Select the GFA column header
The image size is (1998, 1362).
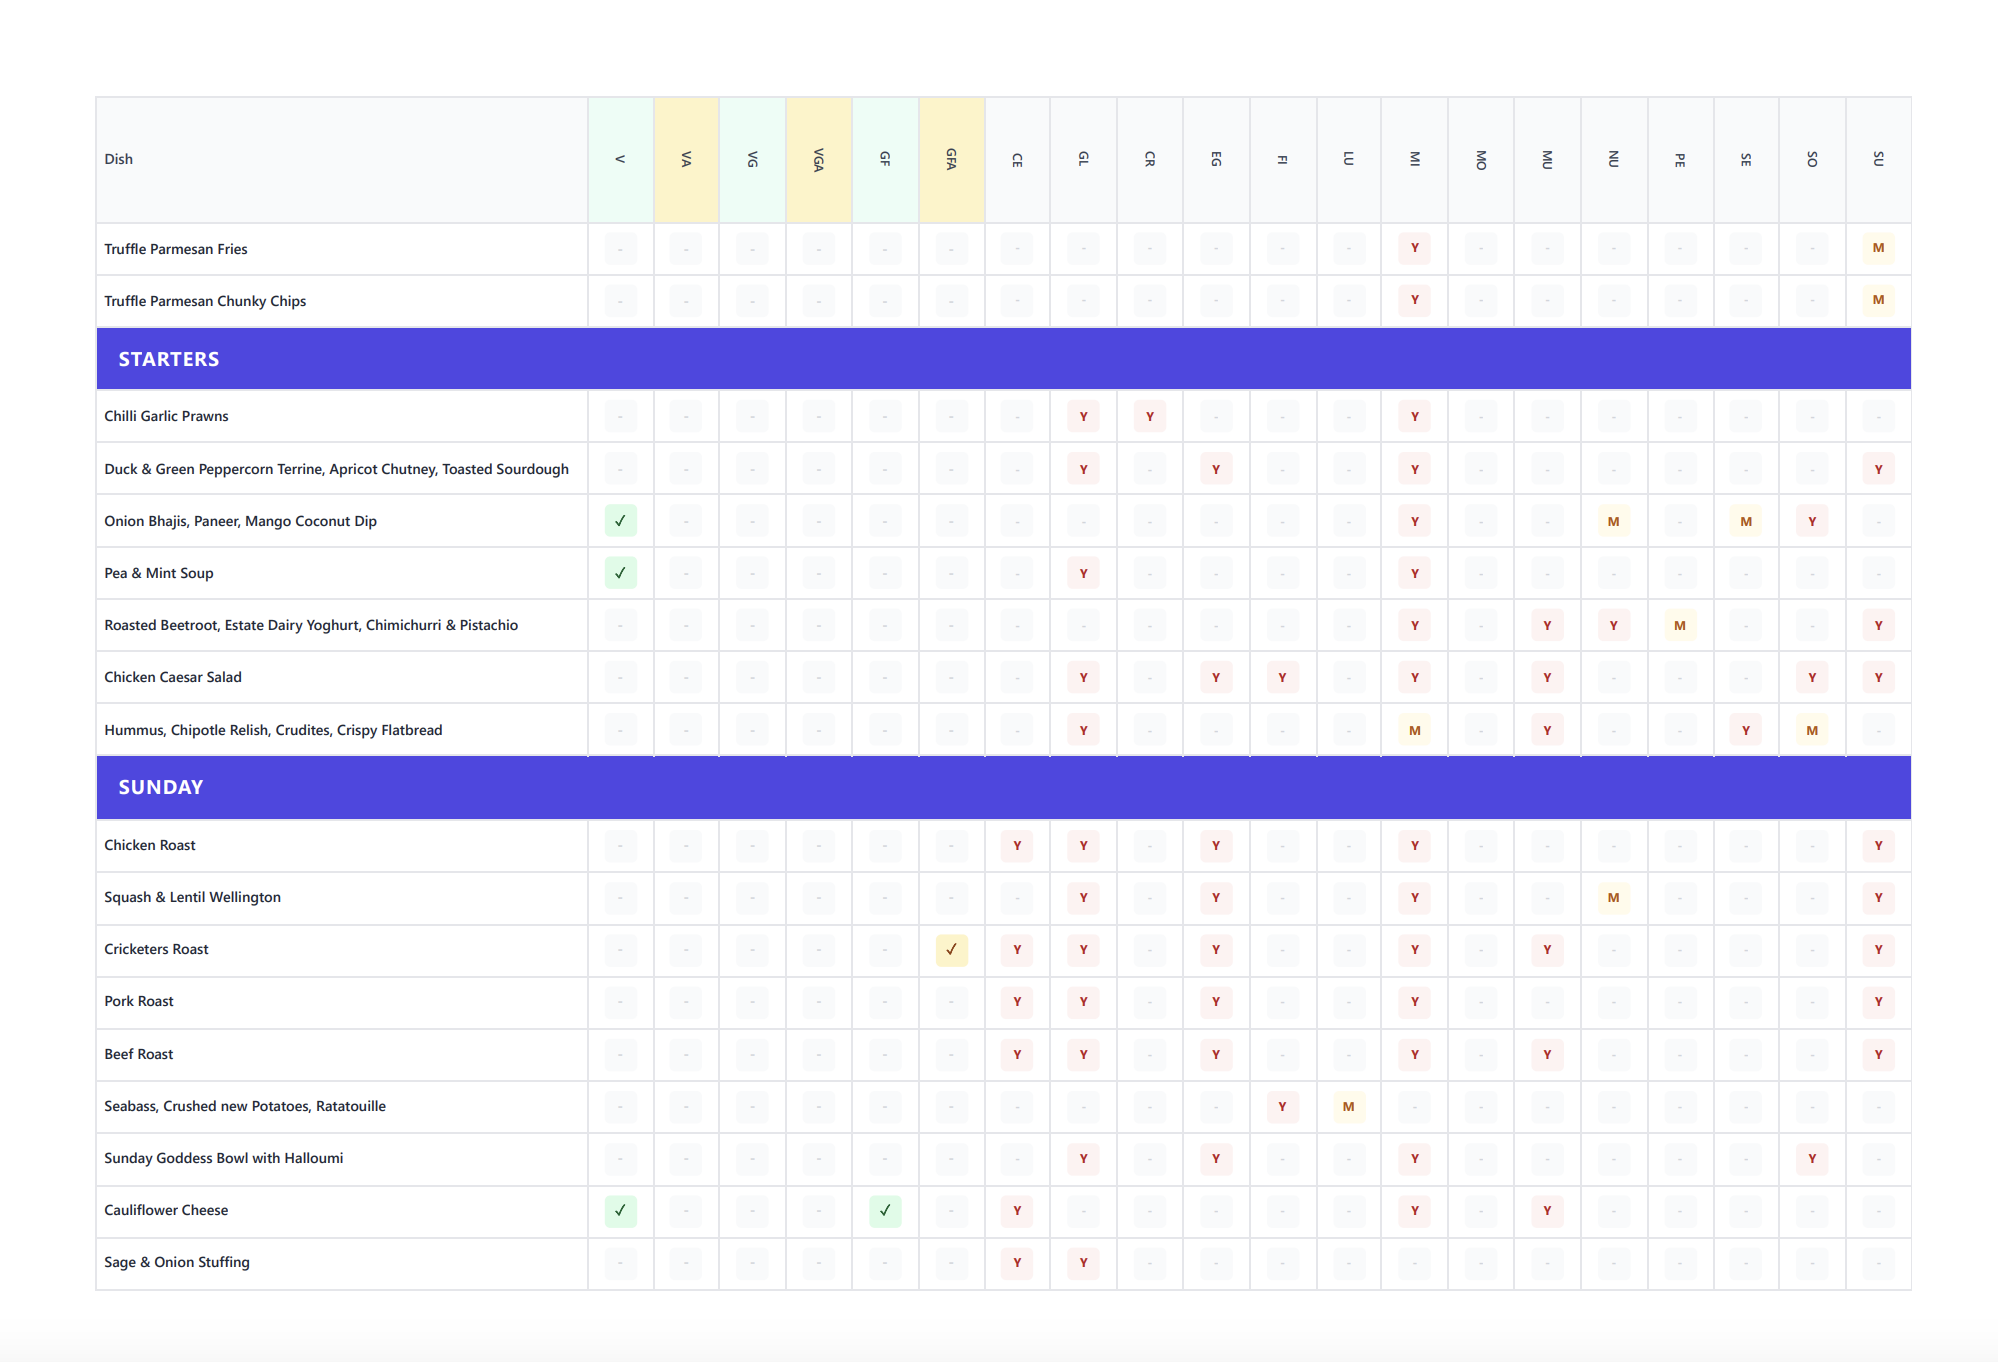951,159
